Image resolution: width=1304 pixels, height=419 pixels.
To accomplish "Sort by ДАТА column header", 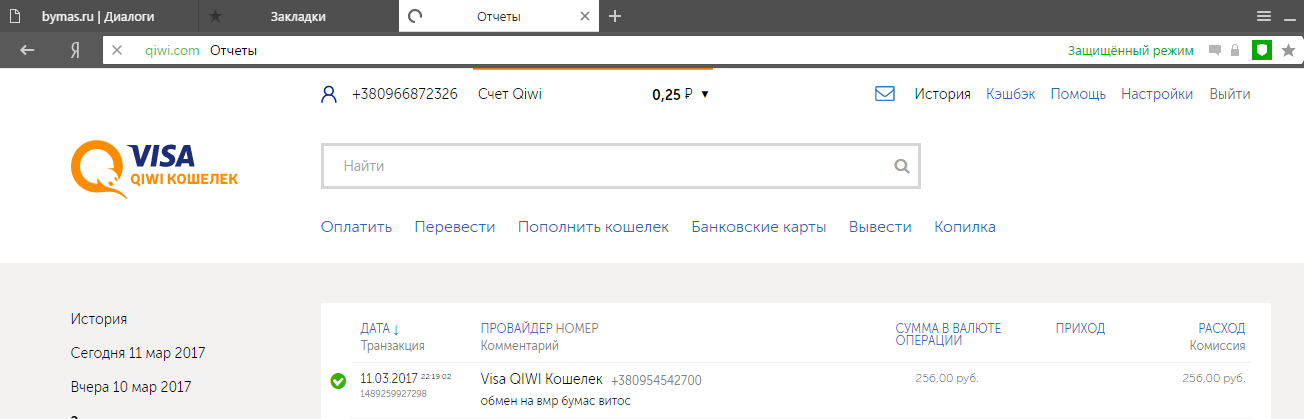I will click(379, 328).
